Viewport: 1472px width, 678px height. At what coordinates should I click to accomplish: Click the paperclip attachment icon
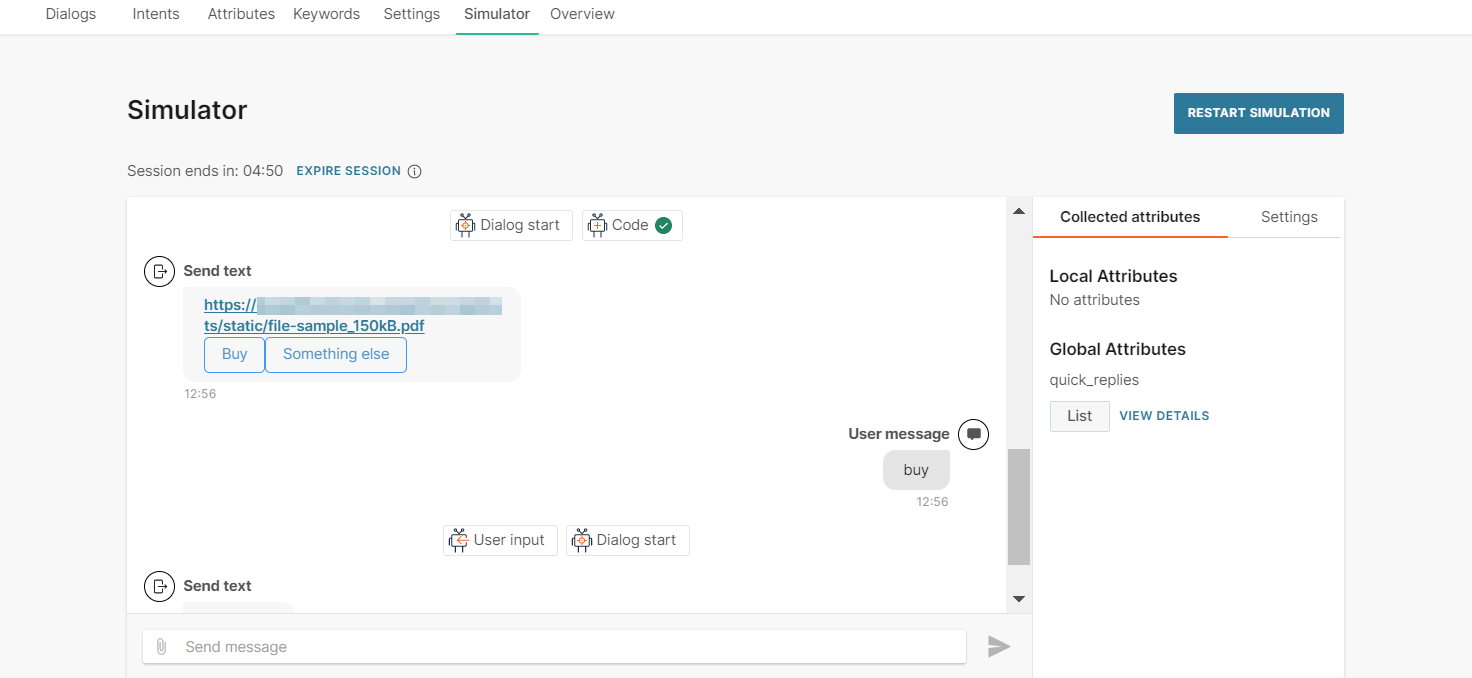[x=161, y=647]
